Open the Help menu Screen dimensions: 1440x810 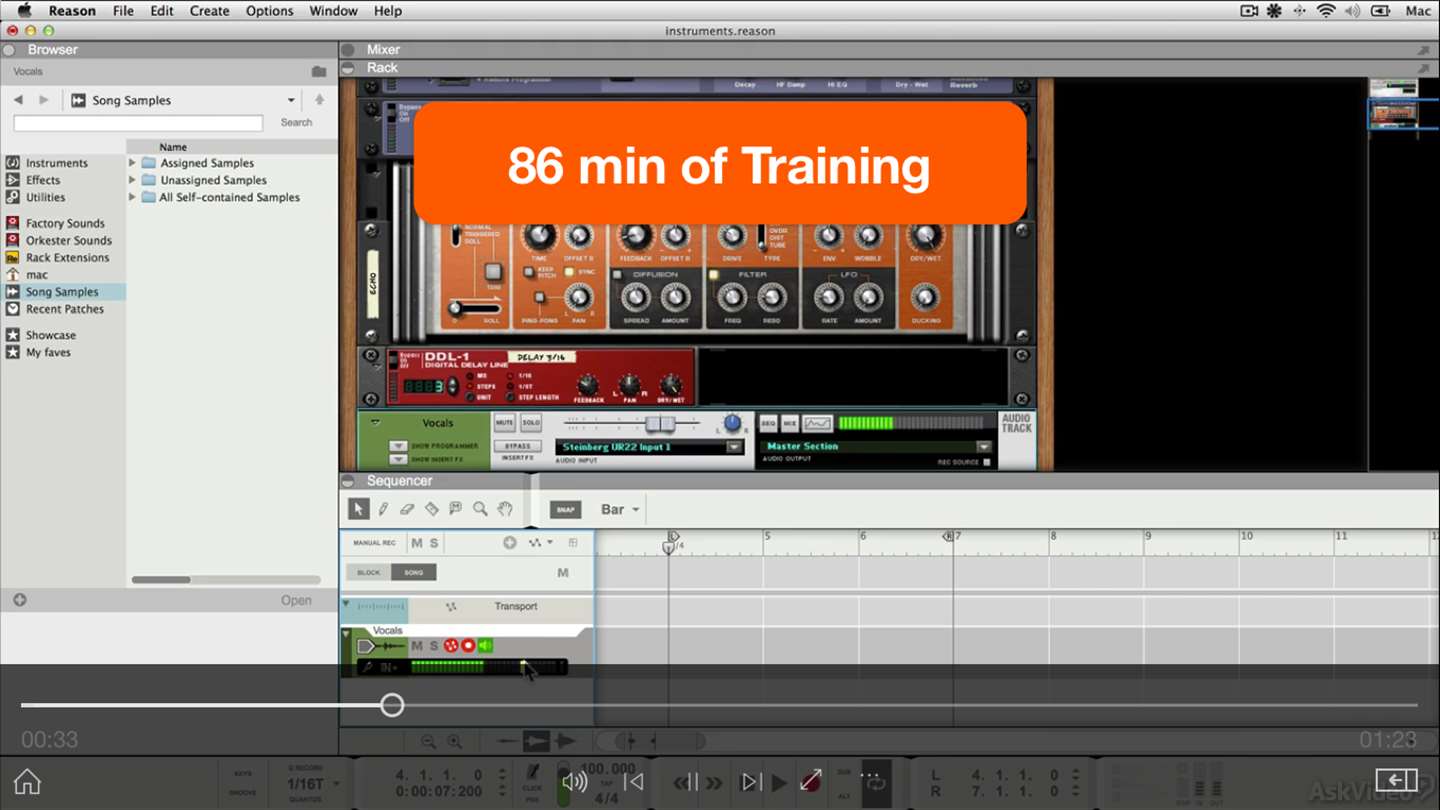click(388, 11)
